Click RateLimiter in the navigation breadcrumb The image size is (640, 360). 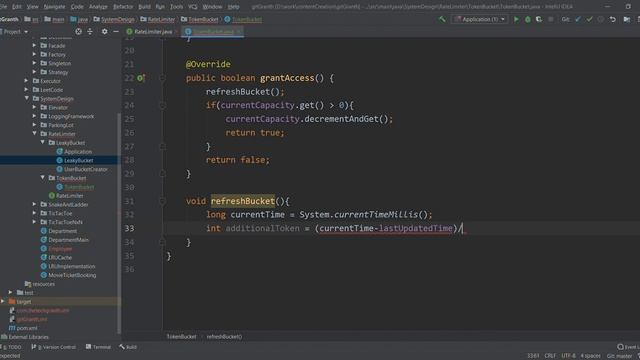(158, 19)
